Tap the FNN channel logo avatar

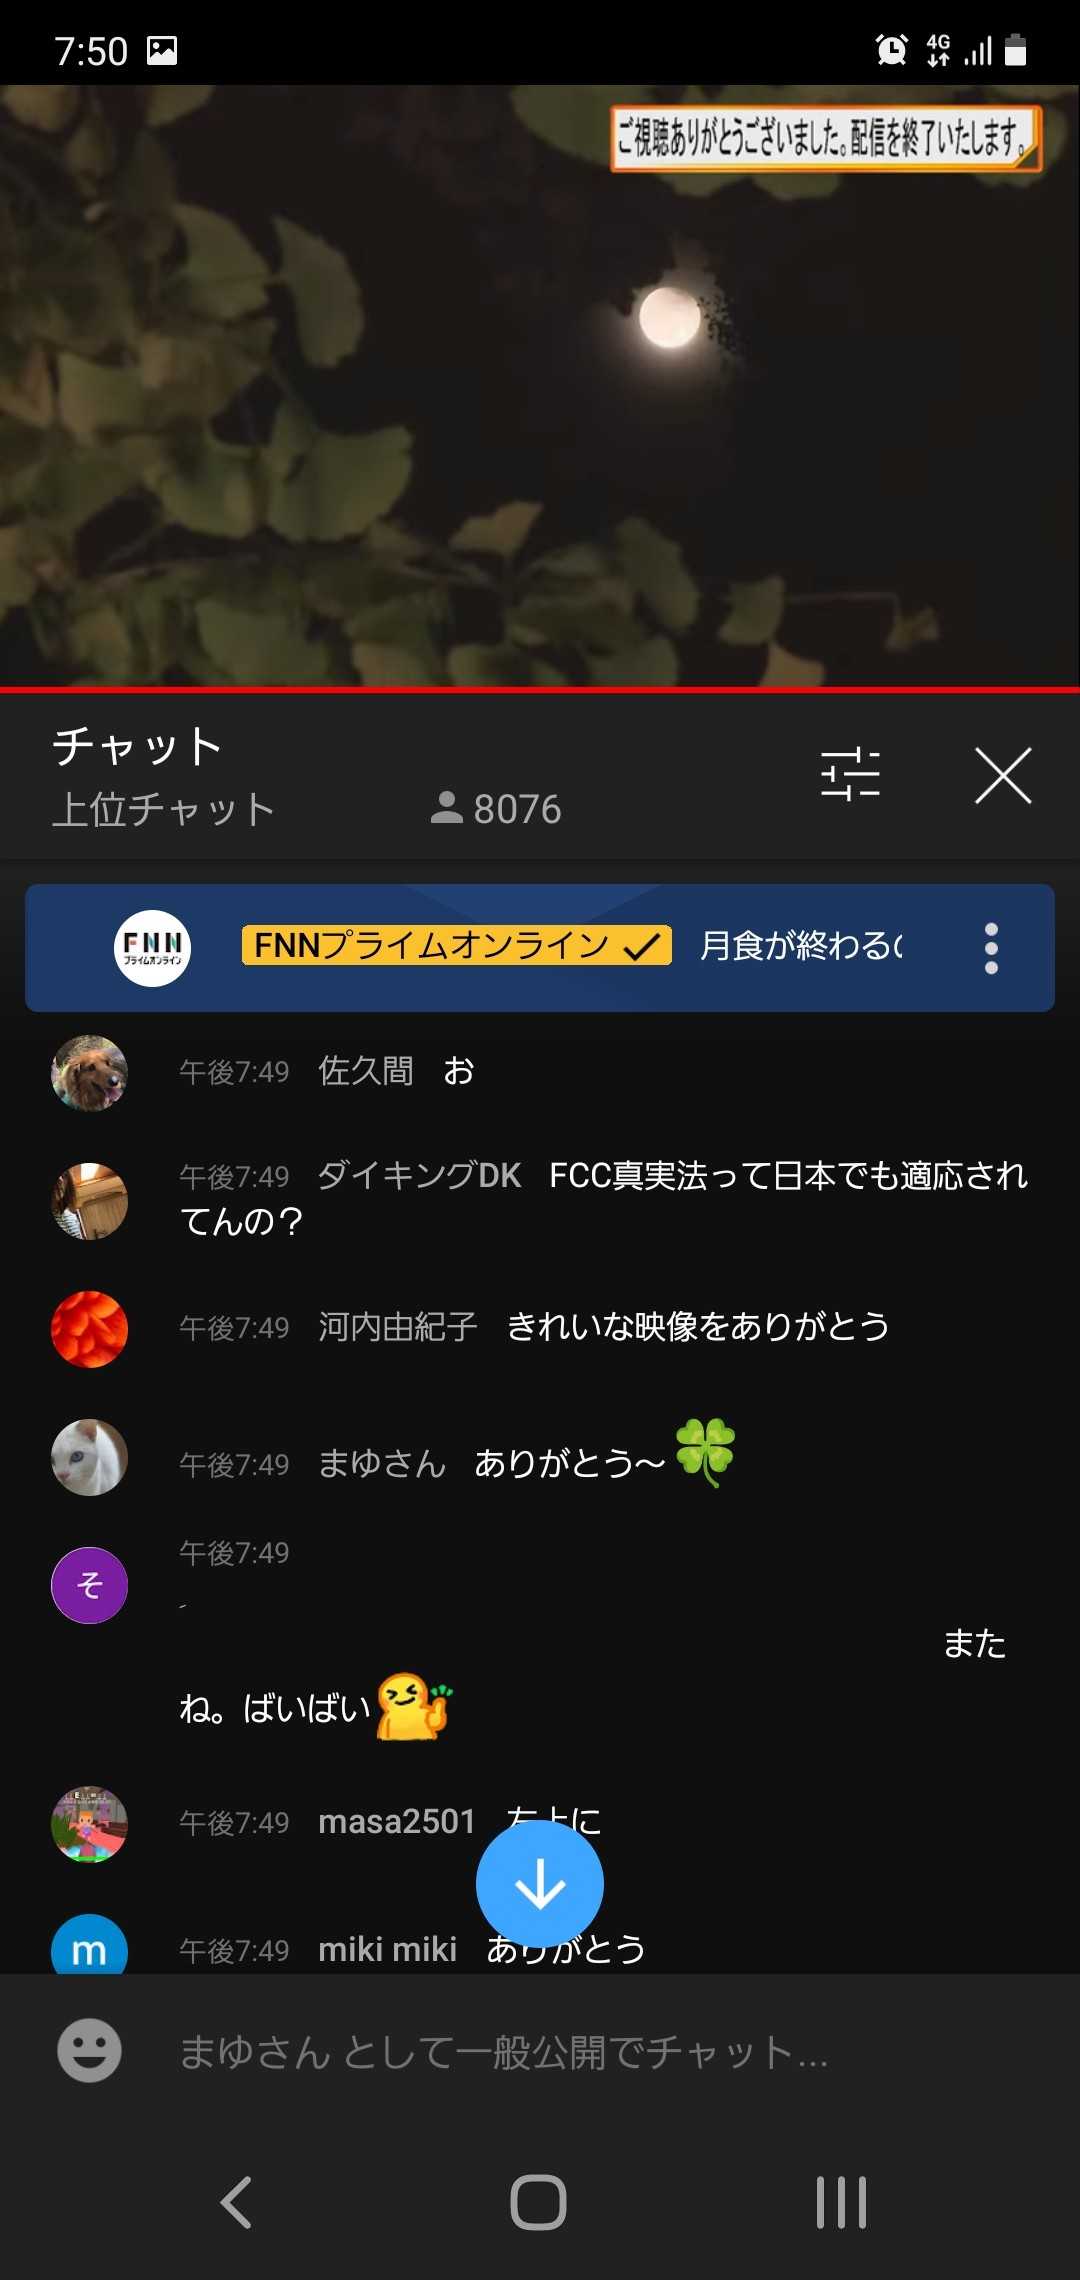coord(152,948)
